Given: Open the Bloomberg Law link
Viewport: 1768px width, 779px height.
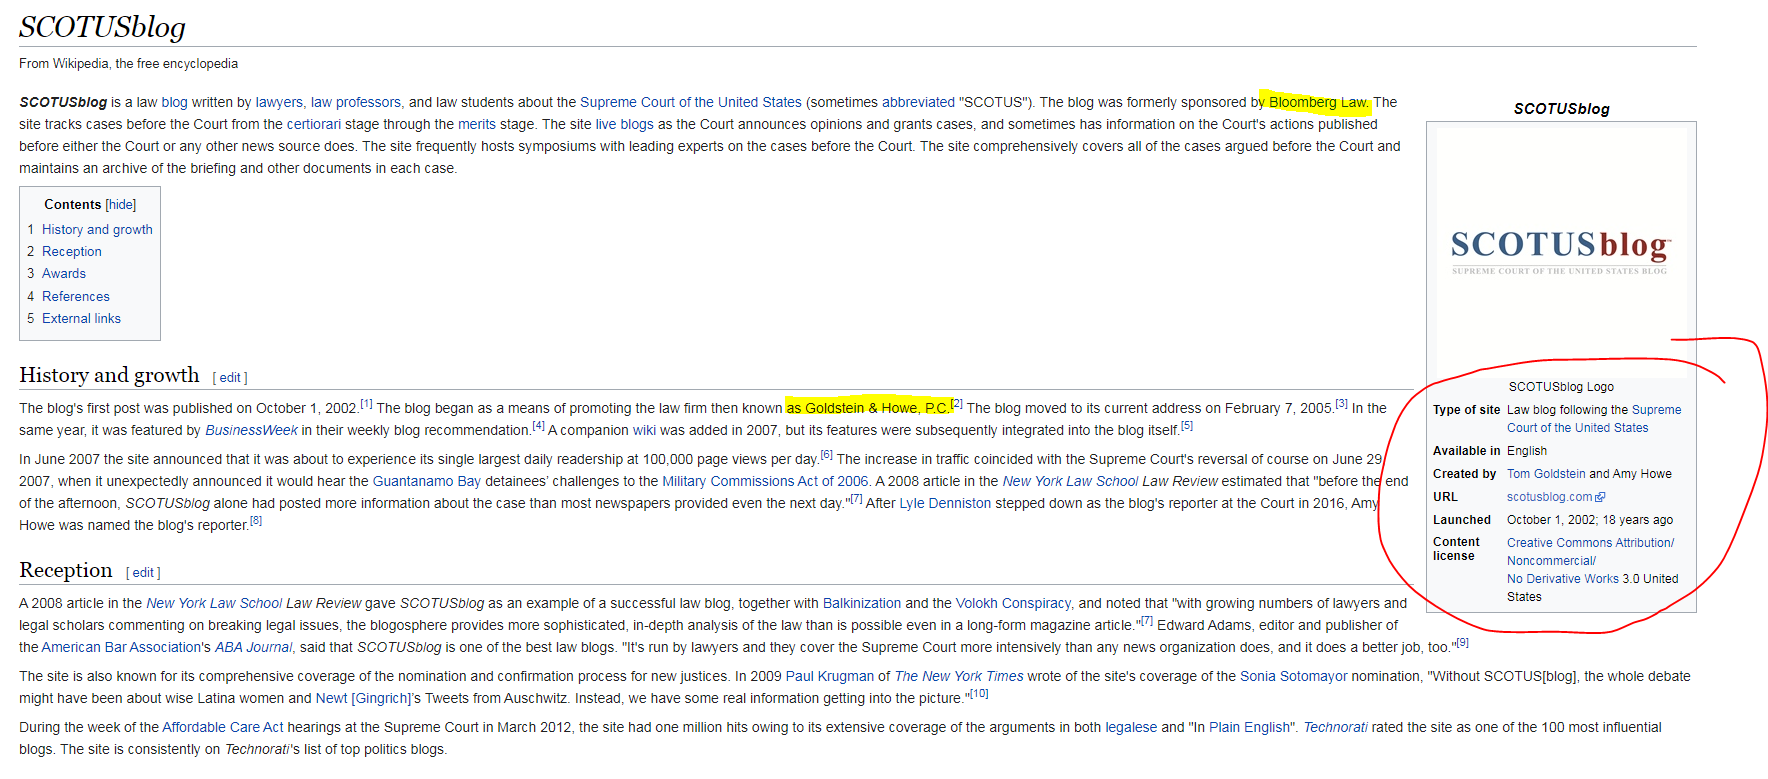Looking at the screenshot, I should coord(1317,102).
